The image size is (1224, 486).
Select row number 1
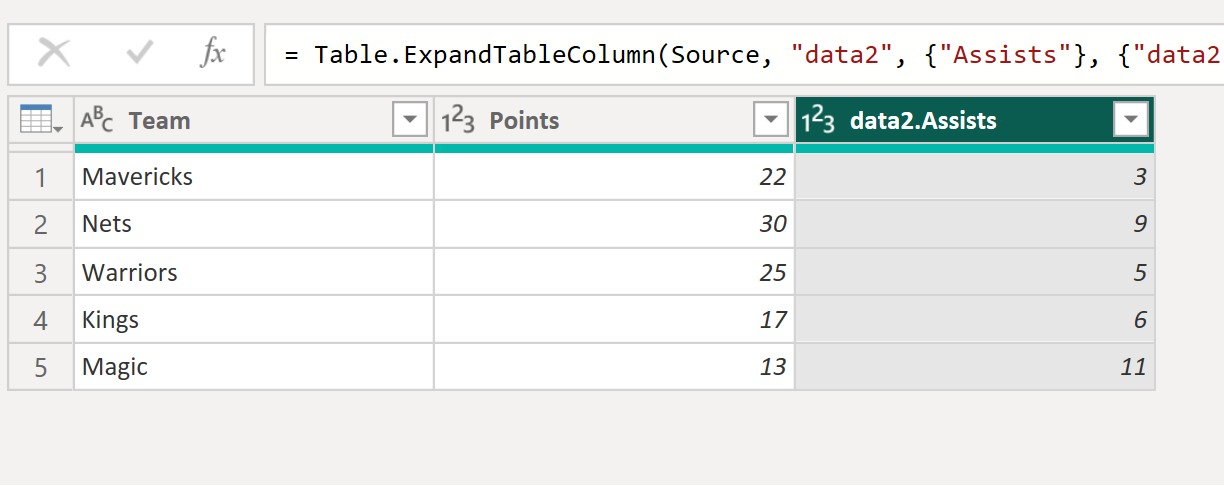tap(41, 177)
